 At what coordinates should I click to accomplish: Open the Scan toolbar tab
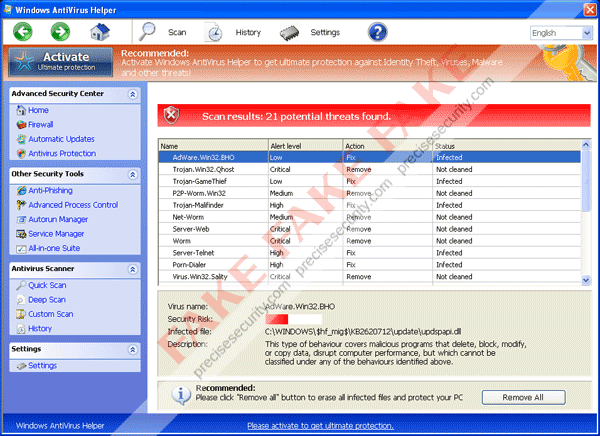(x=177, y=33)
